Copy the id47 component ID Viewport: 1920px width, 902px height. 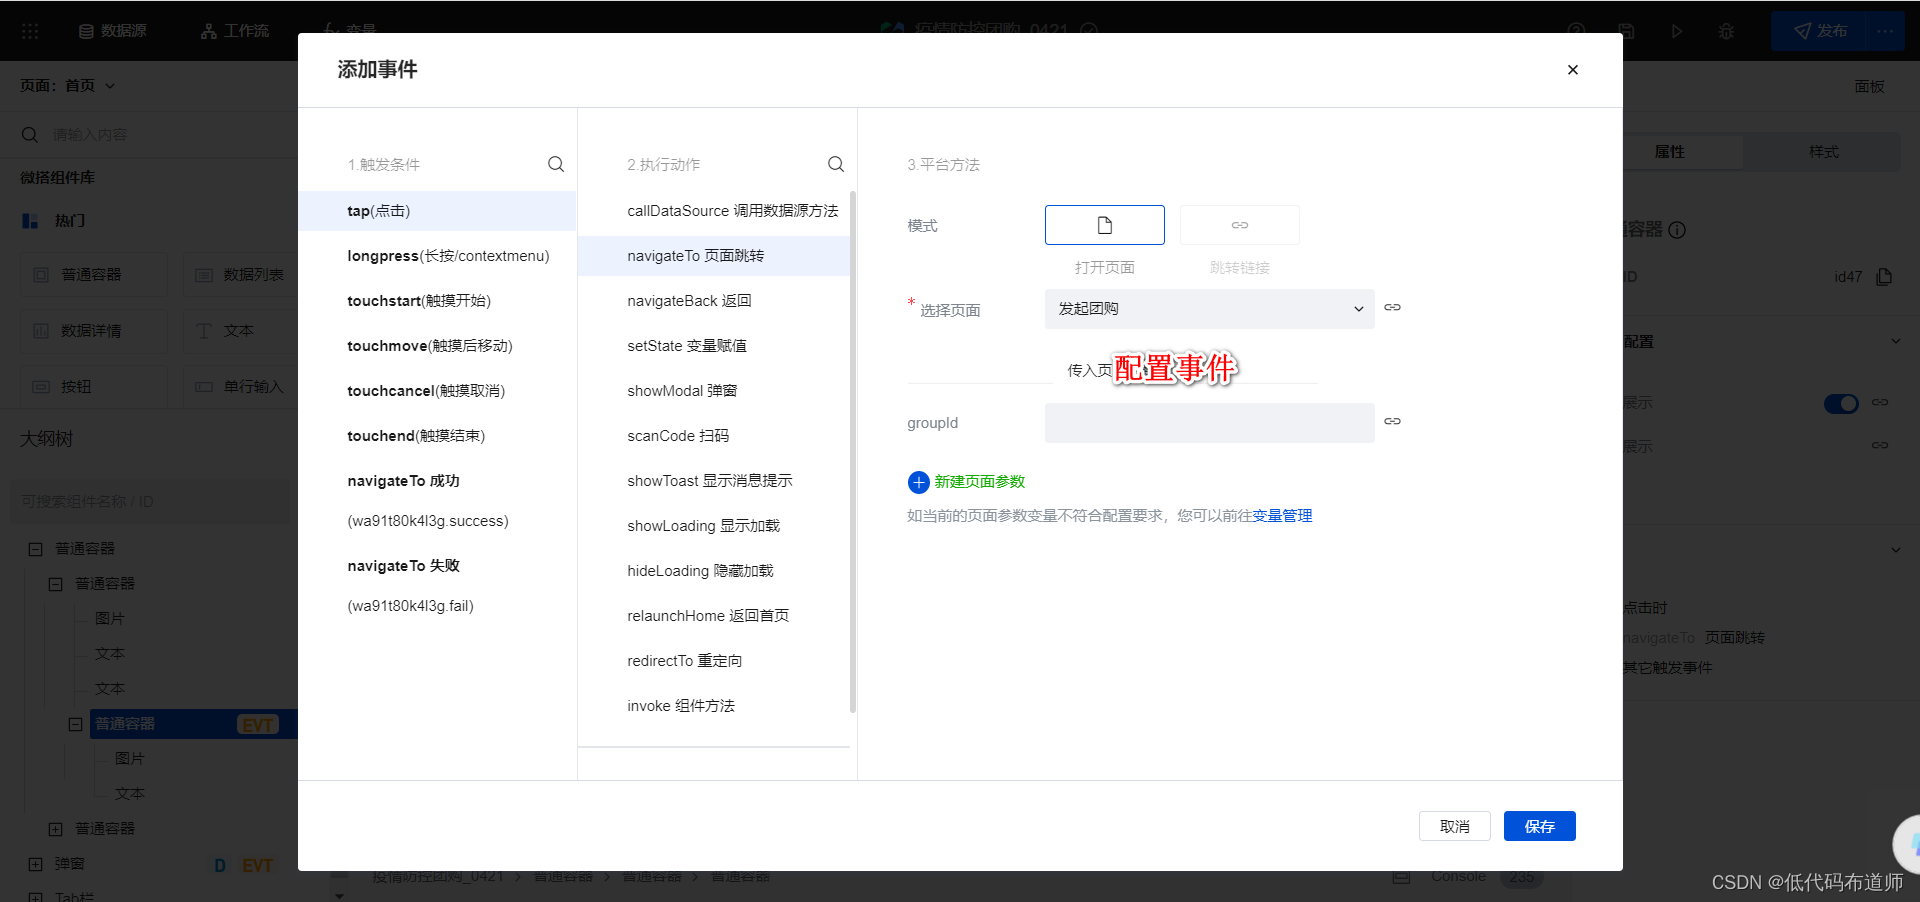pyautogui.click(x=1885, y=277)
